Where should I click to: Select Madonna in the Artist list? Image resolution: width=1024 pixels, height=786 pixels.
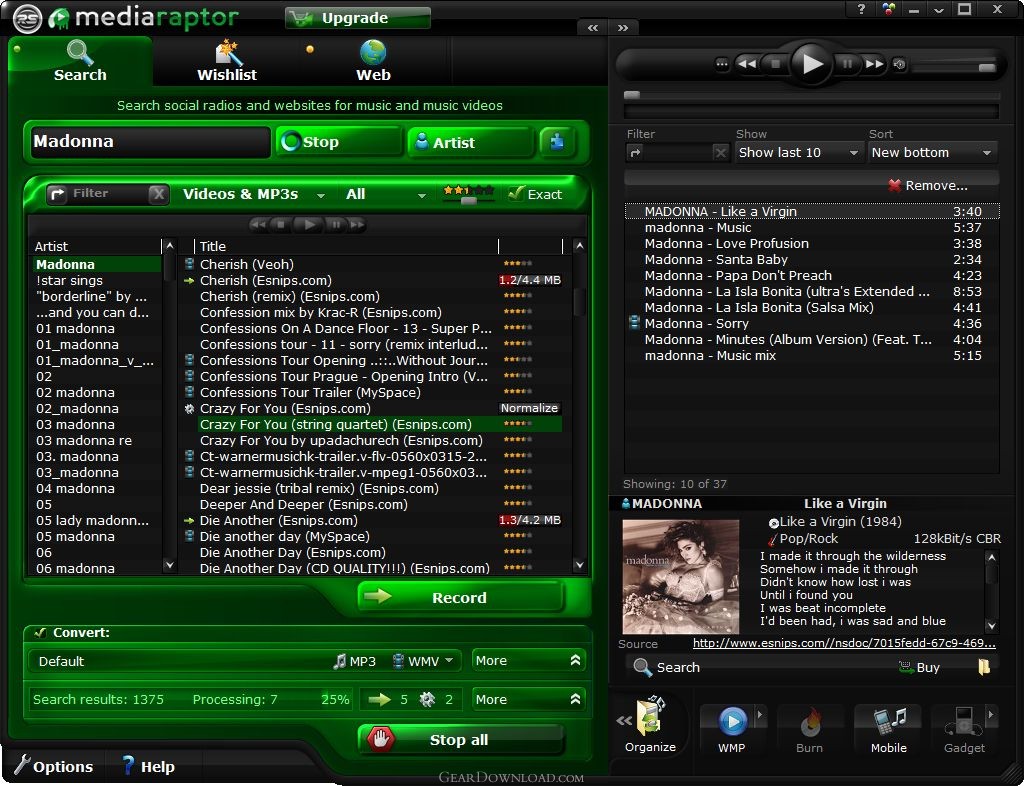coord(97,264)
